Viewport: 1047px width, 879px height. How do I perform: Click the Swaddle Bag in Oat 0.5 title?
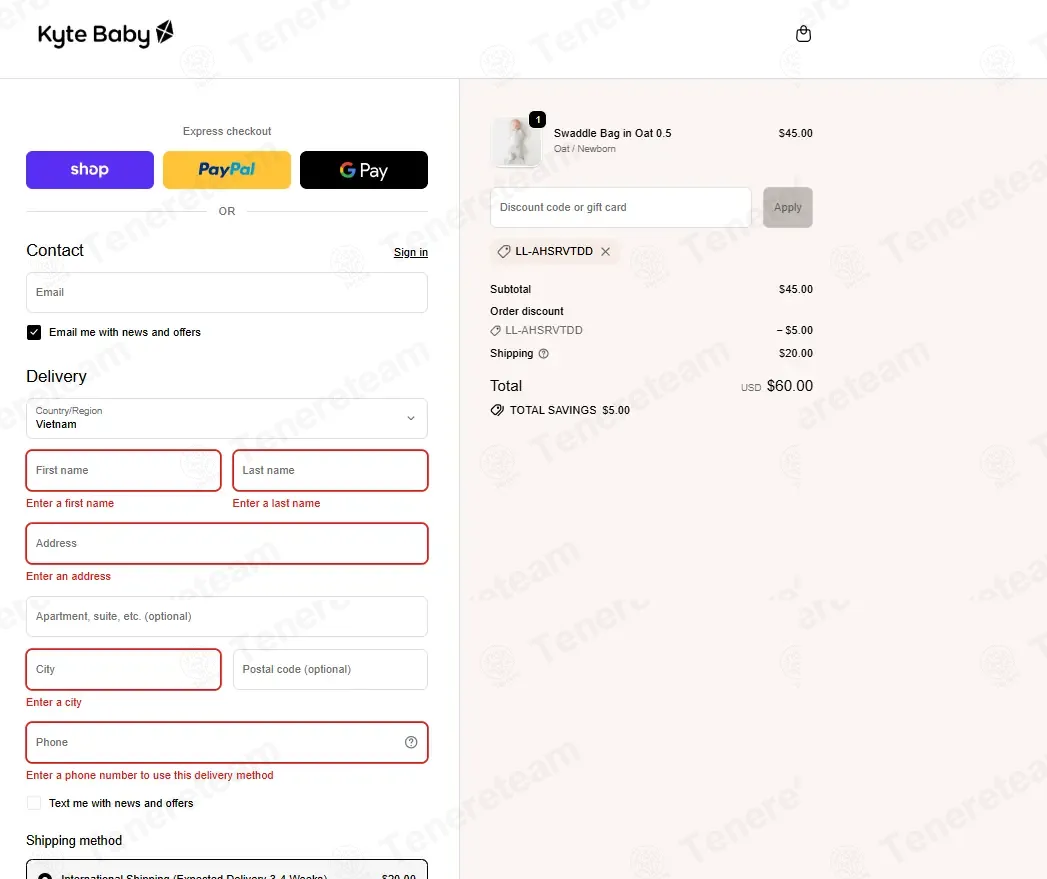(x=612, y=133)
